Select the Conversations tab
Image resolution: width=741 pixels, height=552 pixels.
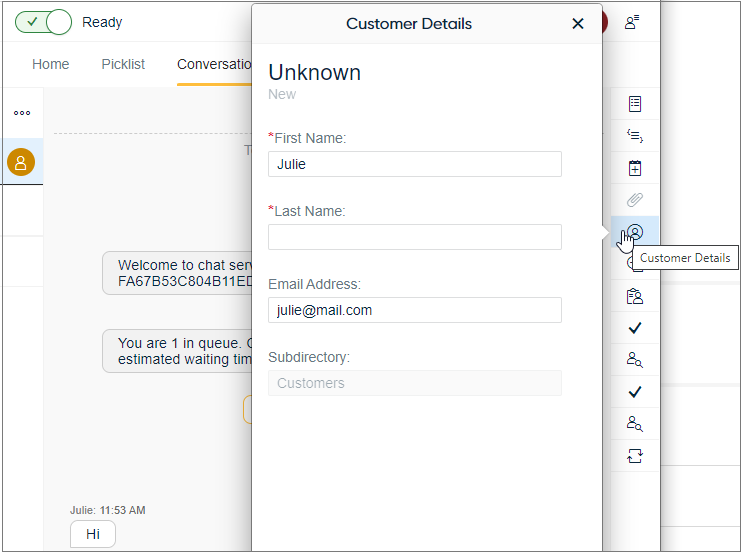[214, 64]
